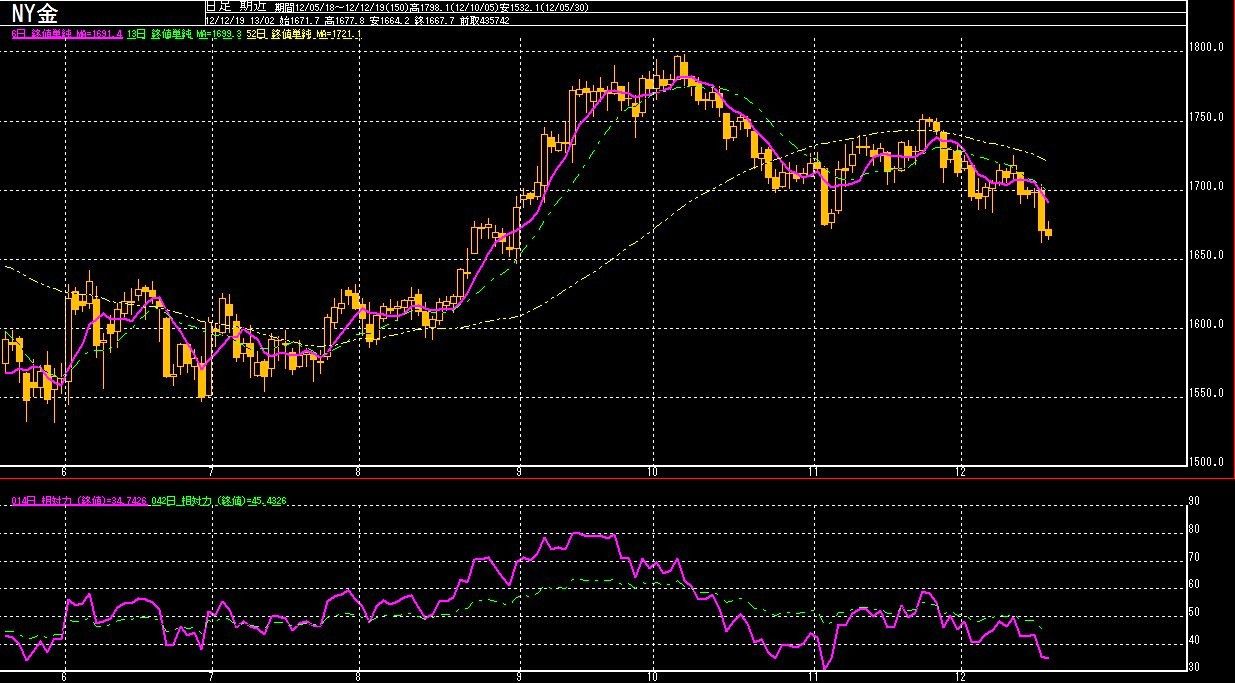This screenshot has height=683, width=1235.
Task: Click month 9 label under price chart
Action: 519,471
